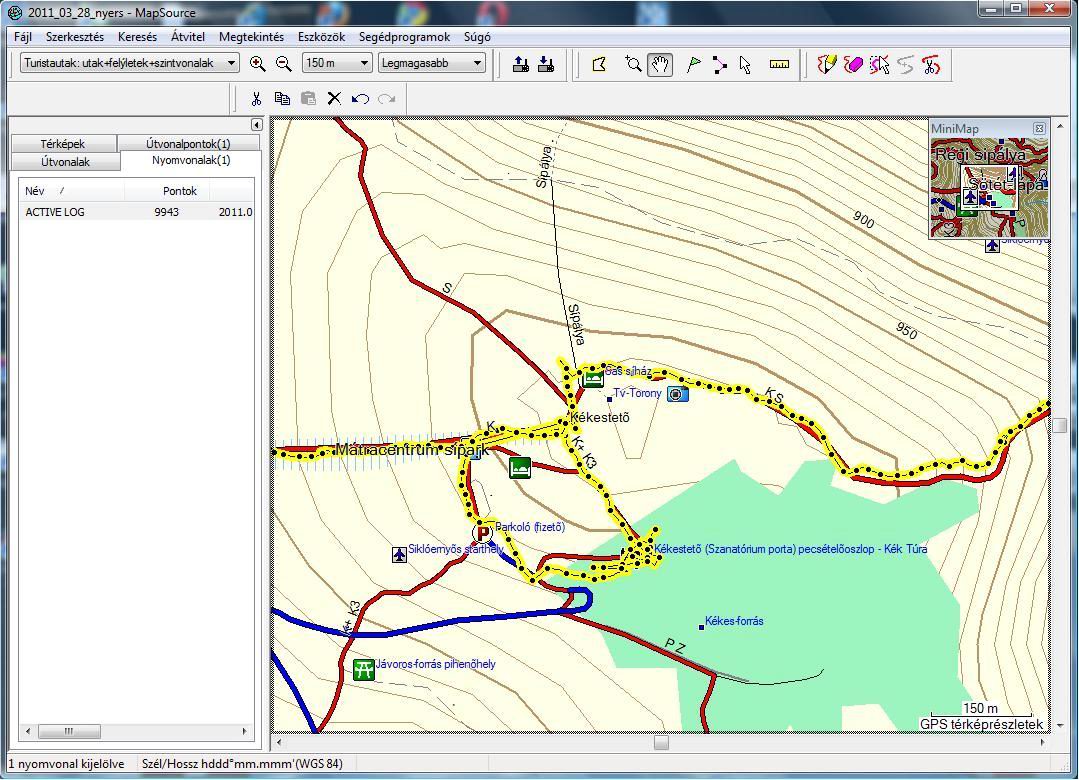Select the Track Select tool
Viewport: 1079px width, 780px height.
pyautogui.click(x=879, y=65)
